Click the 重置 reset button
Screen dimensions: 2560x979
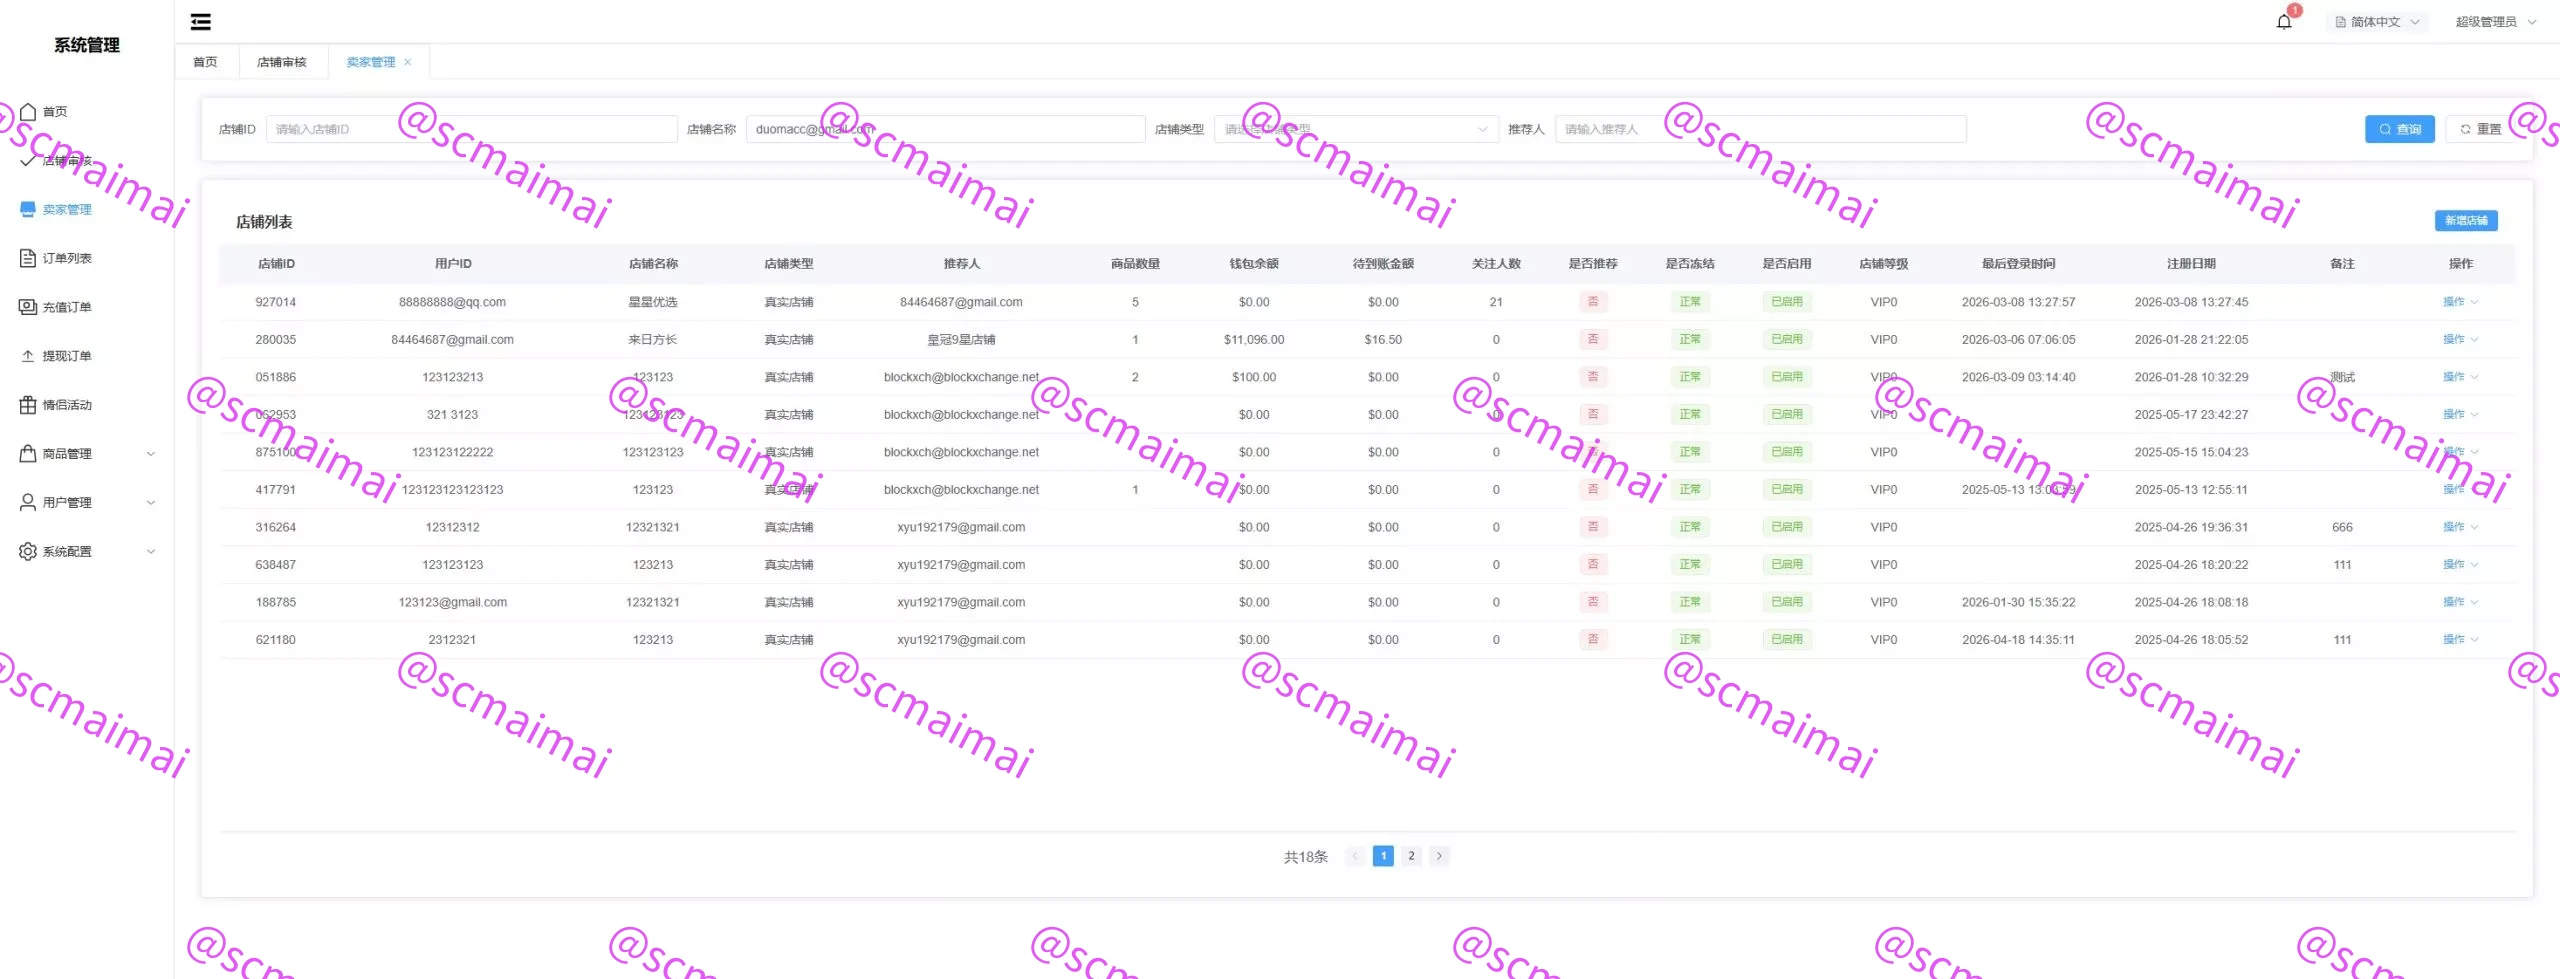[x=2481, y=129]
